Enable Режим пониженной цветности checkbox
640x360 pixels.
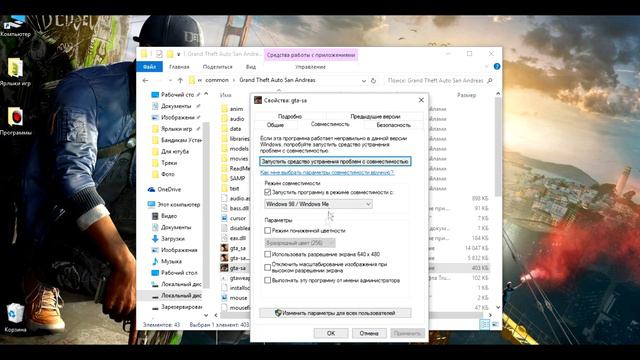pos(267,231)
